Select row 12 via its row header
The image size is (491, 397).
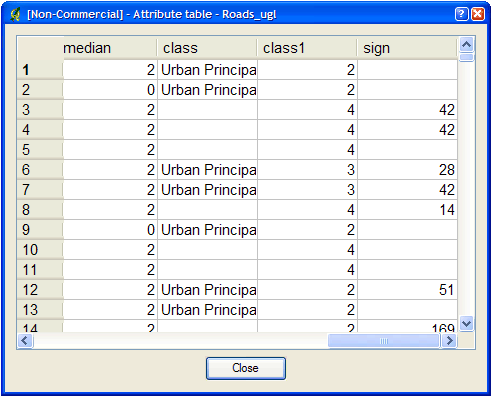[40, 290]
